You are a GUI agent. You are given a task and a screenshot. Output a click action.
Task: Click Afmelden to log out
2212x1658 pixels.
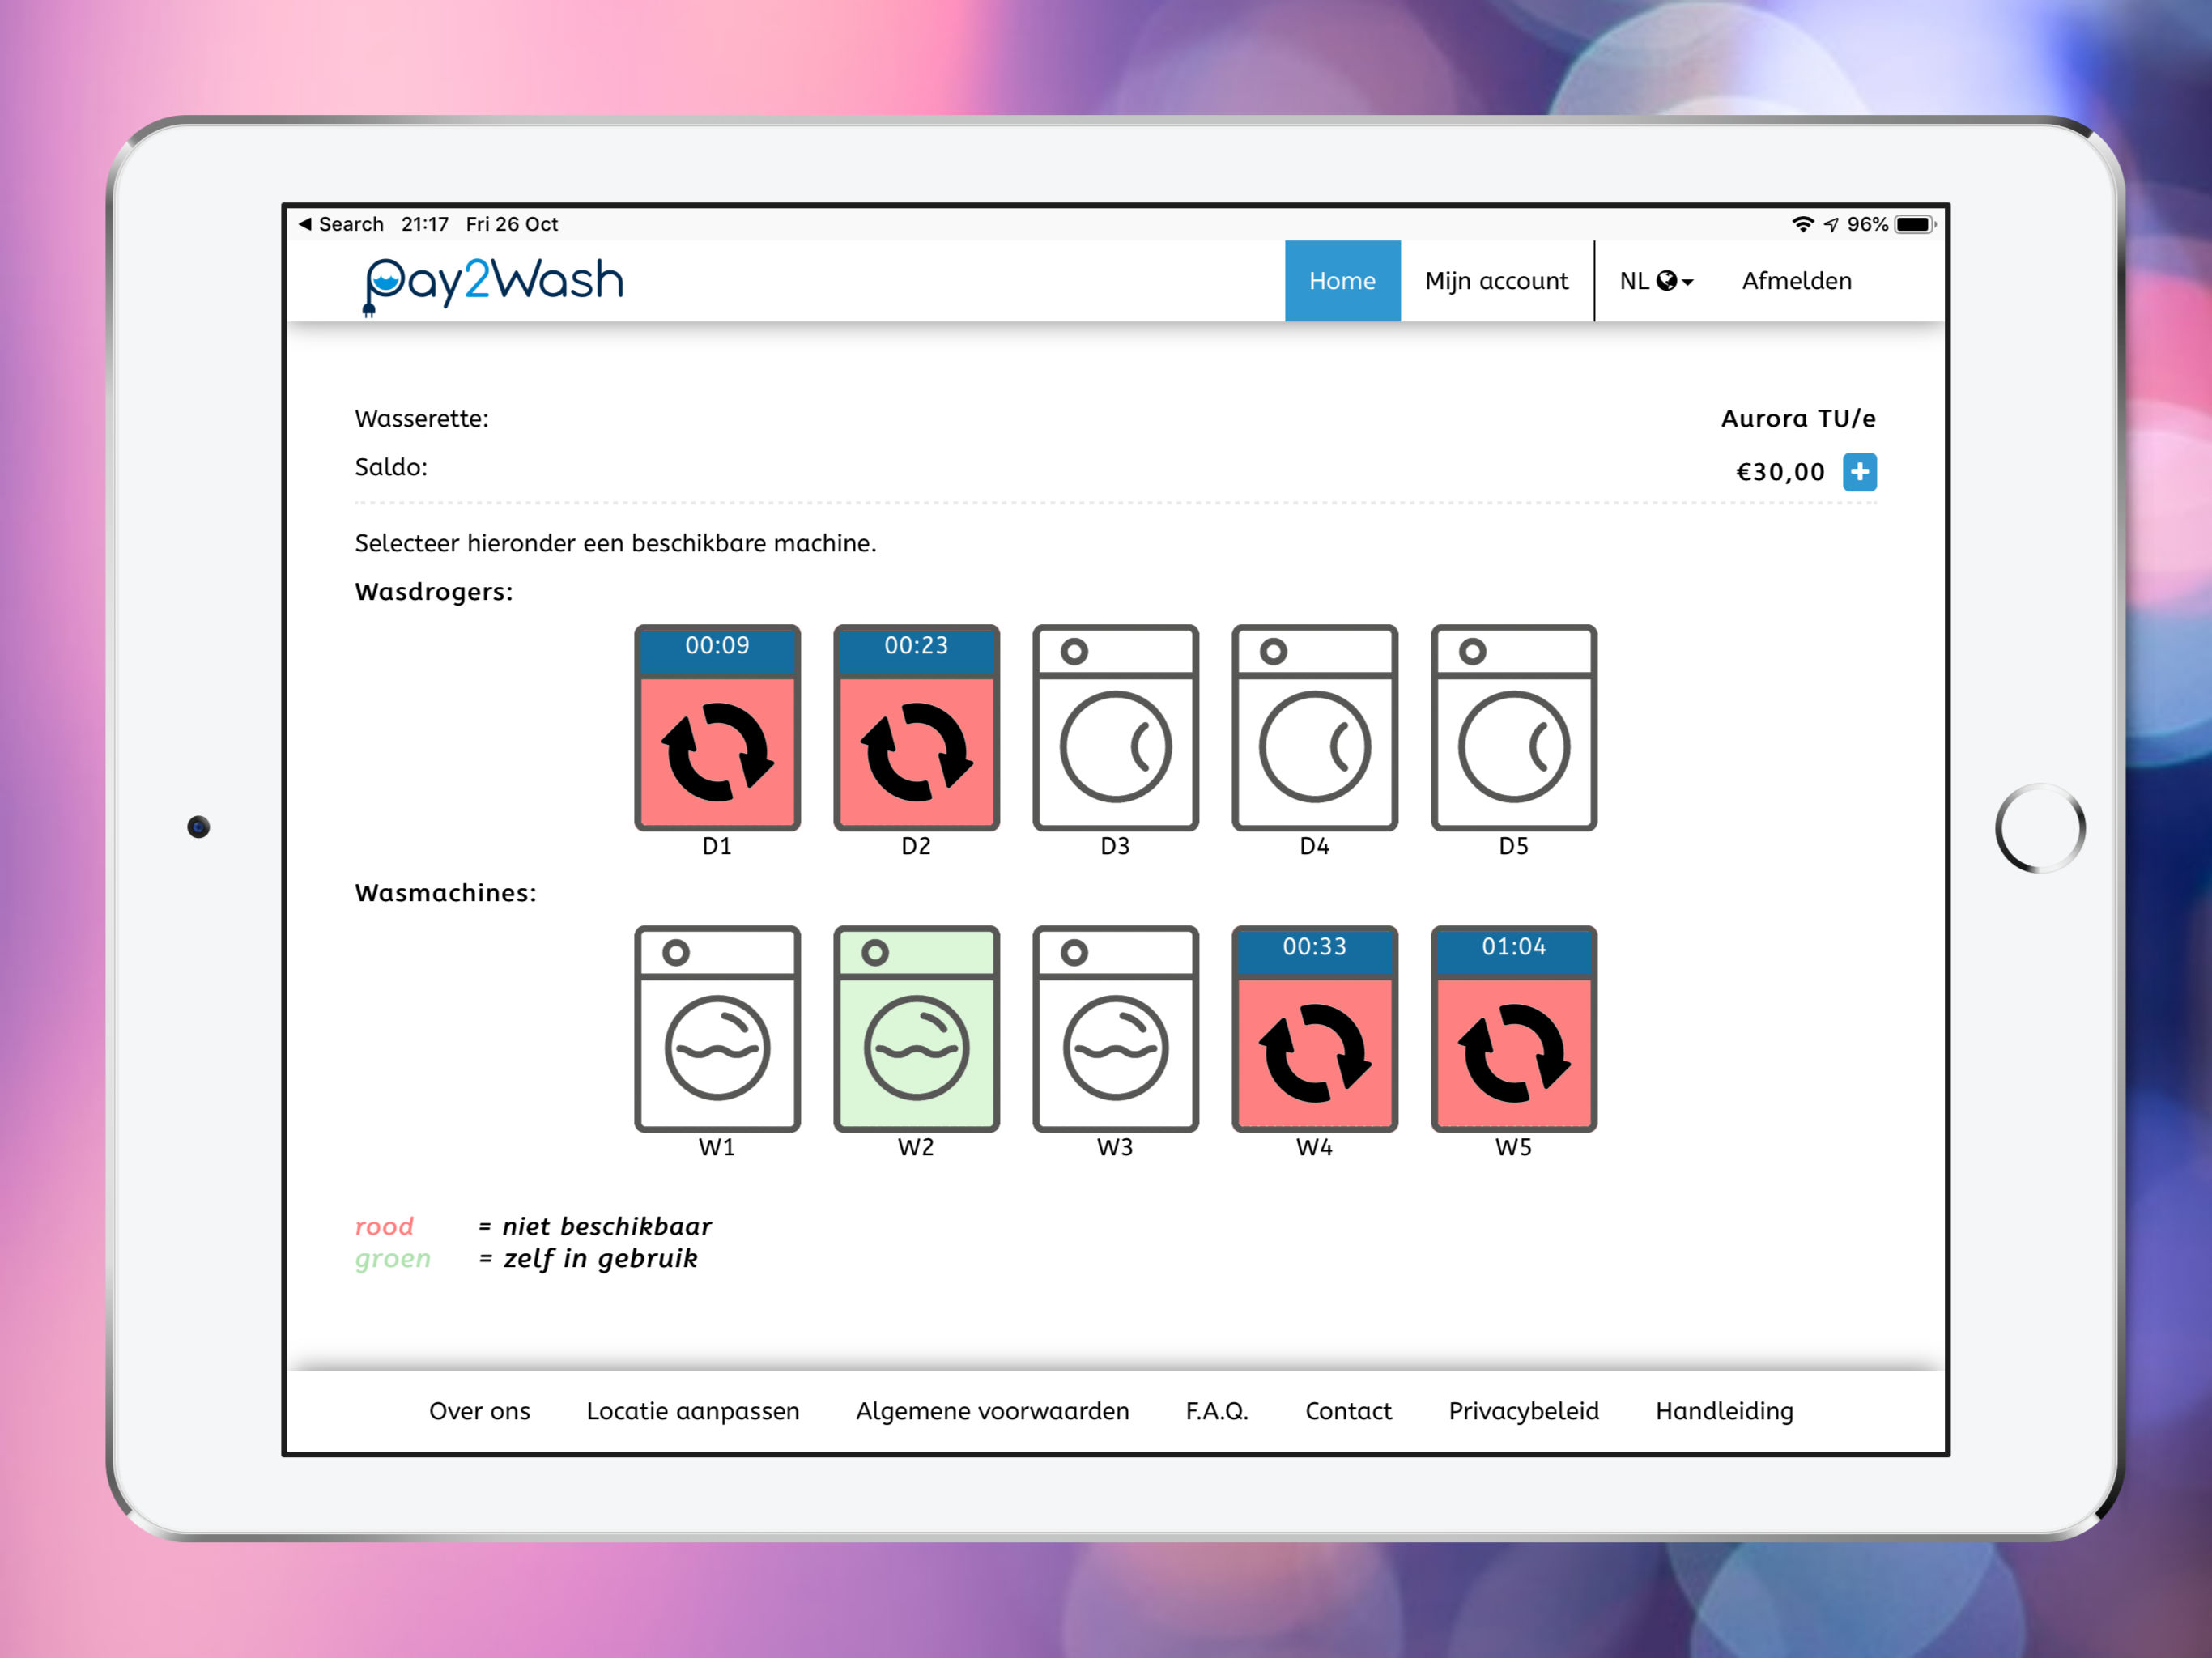click(1796, 281)
